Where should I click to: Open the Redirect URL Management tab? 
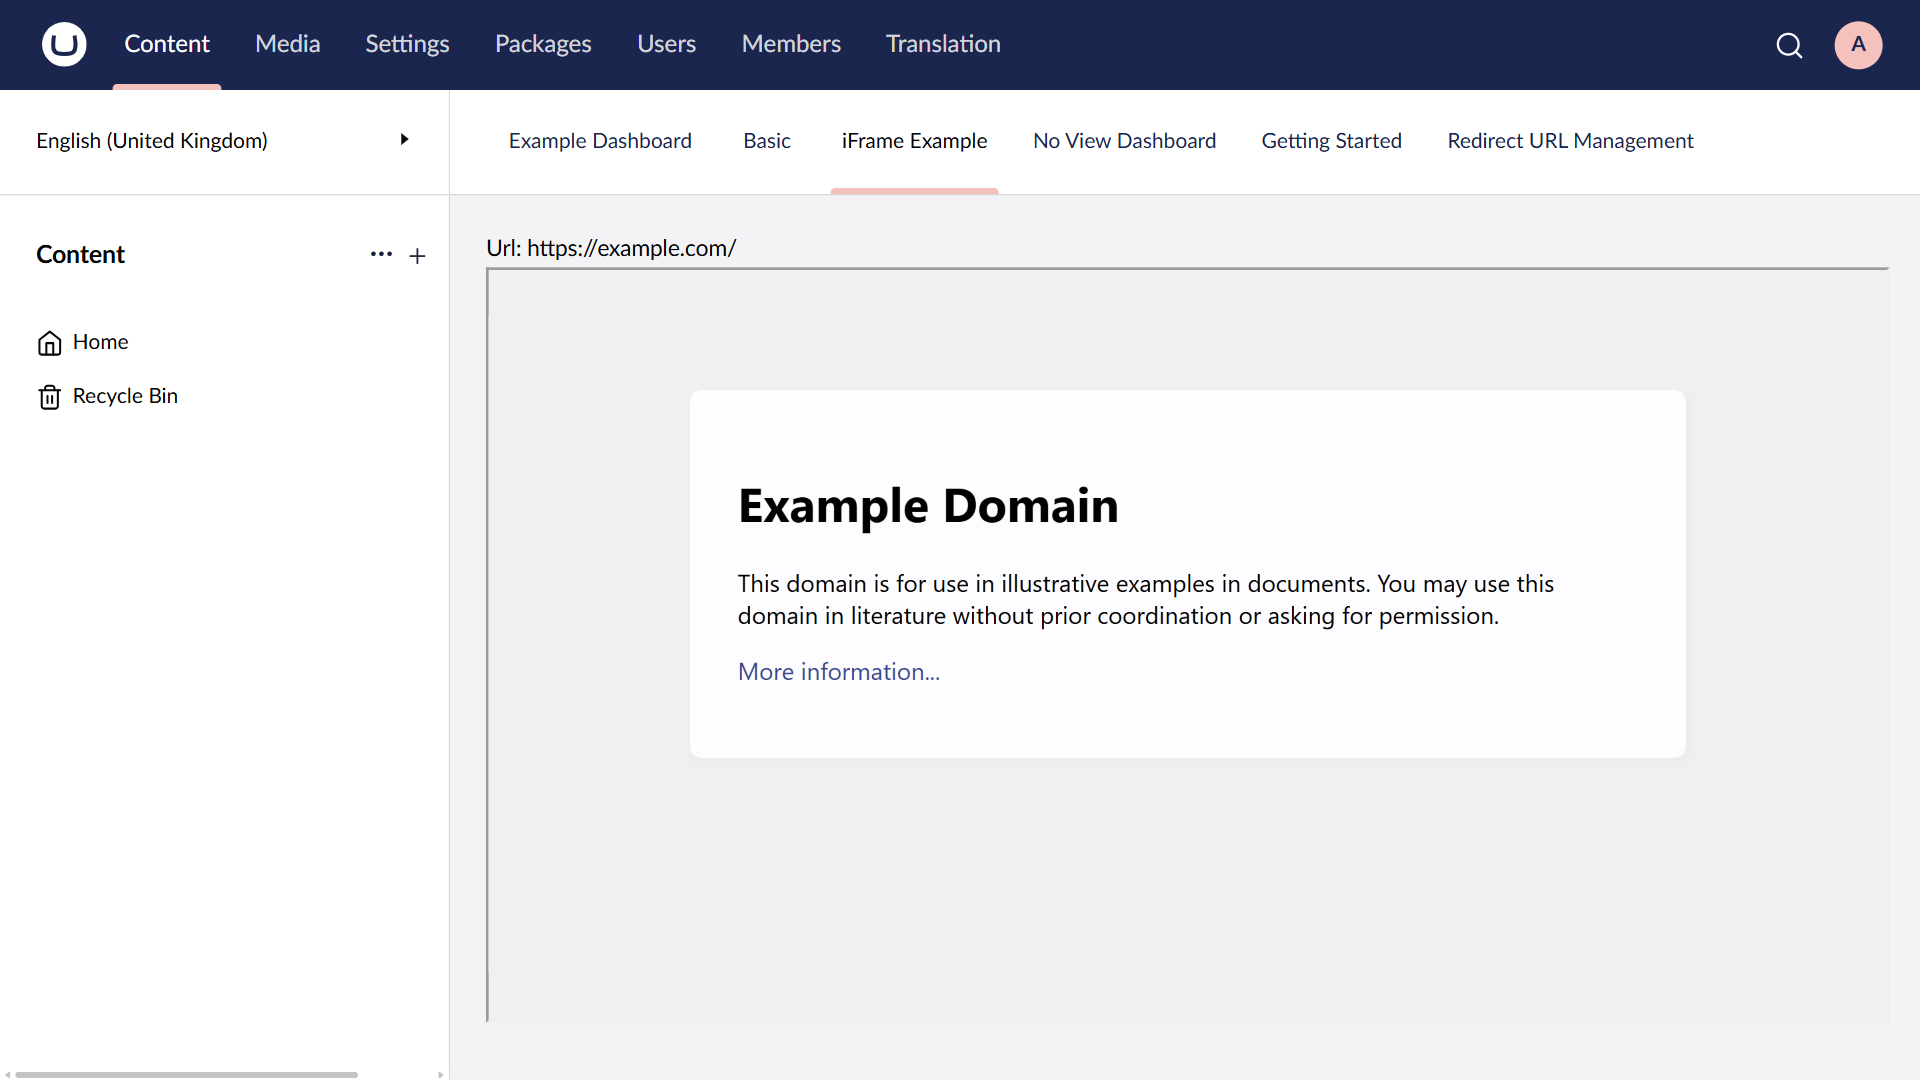pos(1570,141)
